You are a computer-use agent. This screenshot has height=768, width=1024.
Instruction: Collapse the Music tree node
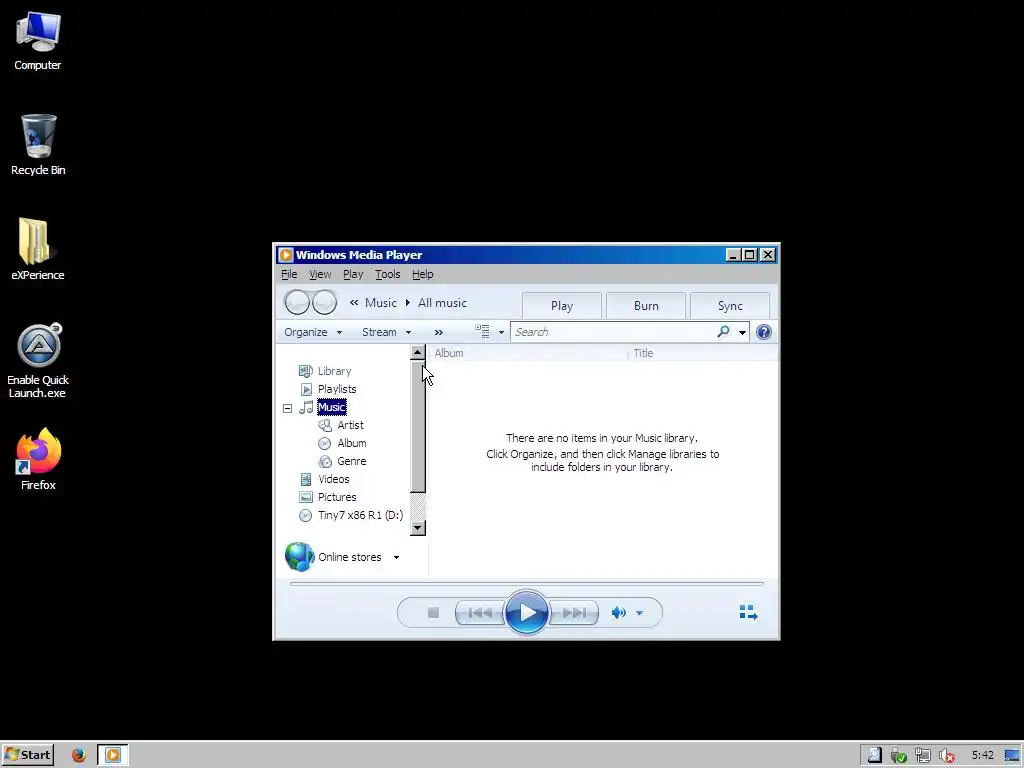coord(287,408)
